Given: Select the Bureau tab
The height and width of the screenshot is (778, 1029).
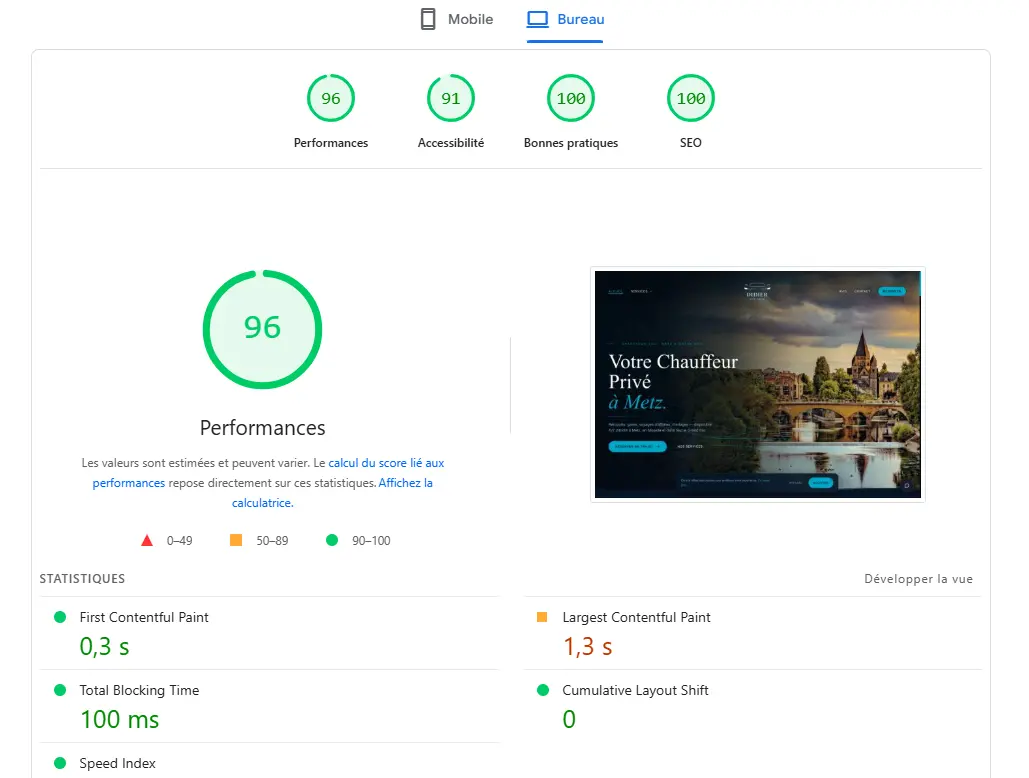Looking at the screenshot, I should click(x=565, y=19).
